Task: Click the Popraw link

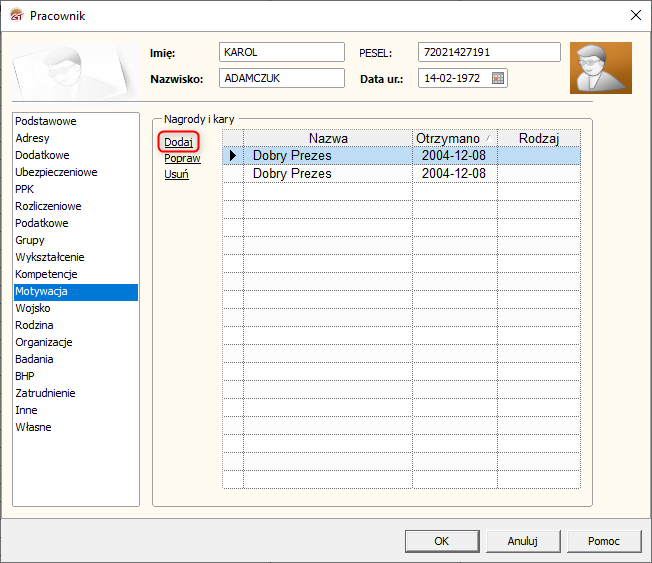Action: (182, 158)
